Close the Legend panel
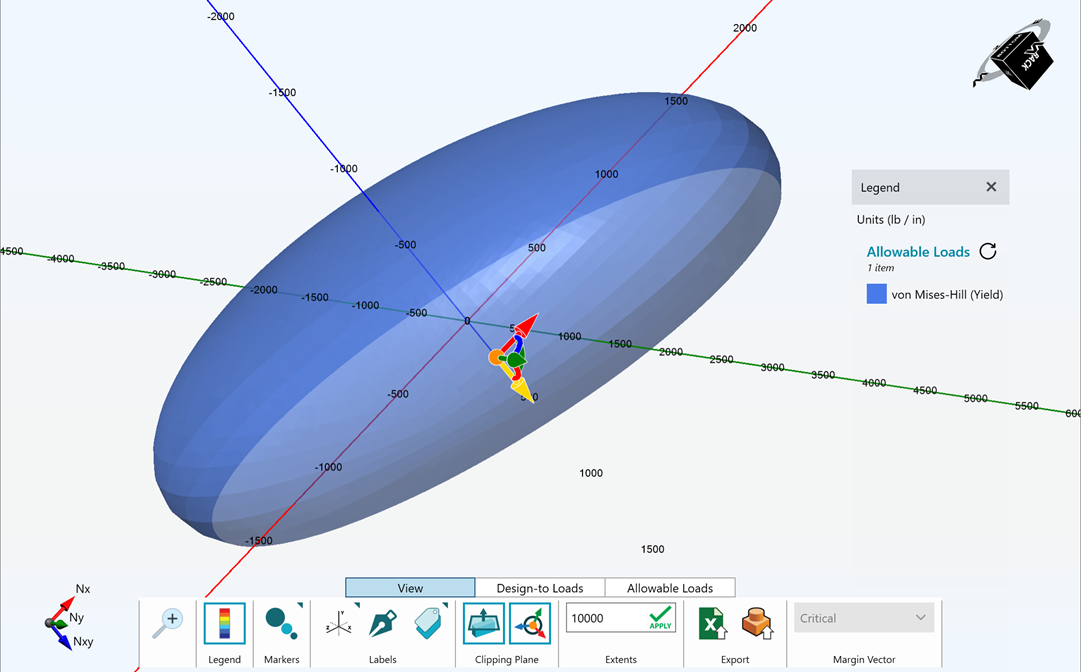Image resolution: width=1081 pixels, height=672 pixels. click(991, 187)
